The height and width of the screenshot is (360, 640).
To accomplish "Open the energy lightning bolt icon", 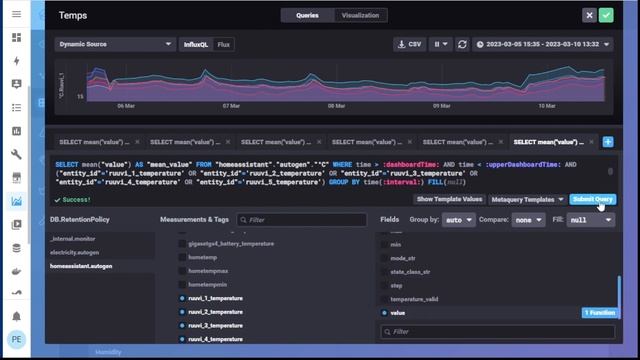I will click(16, 61).
